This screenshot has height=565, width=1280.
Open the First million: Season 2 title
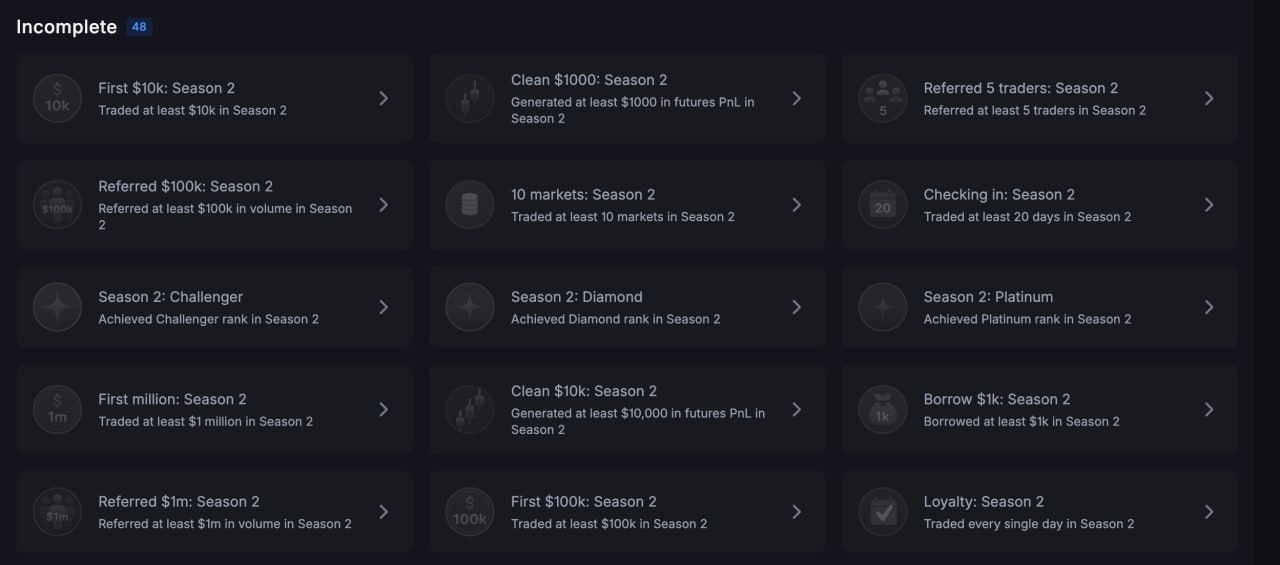pos(172,399)
